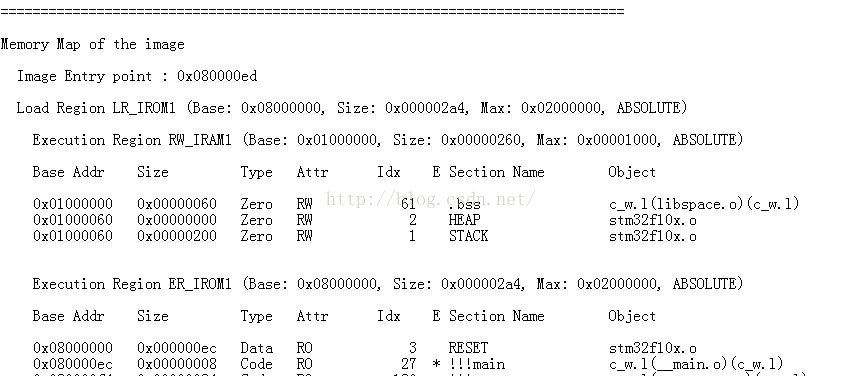Viewport: 842px width, 376px height.
Task: Click the "Load Region LR_IROM1" line
Action: pyautogui.click(x=351, y=109)
